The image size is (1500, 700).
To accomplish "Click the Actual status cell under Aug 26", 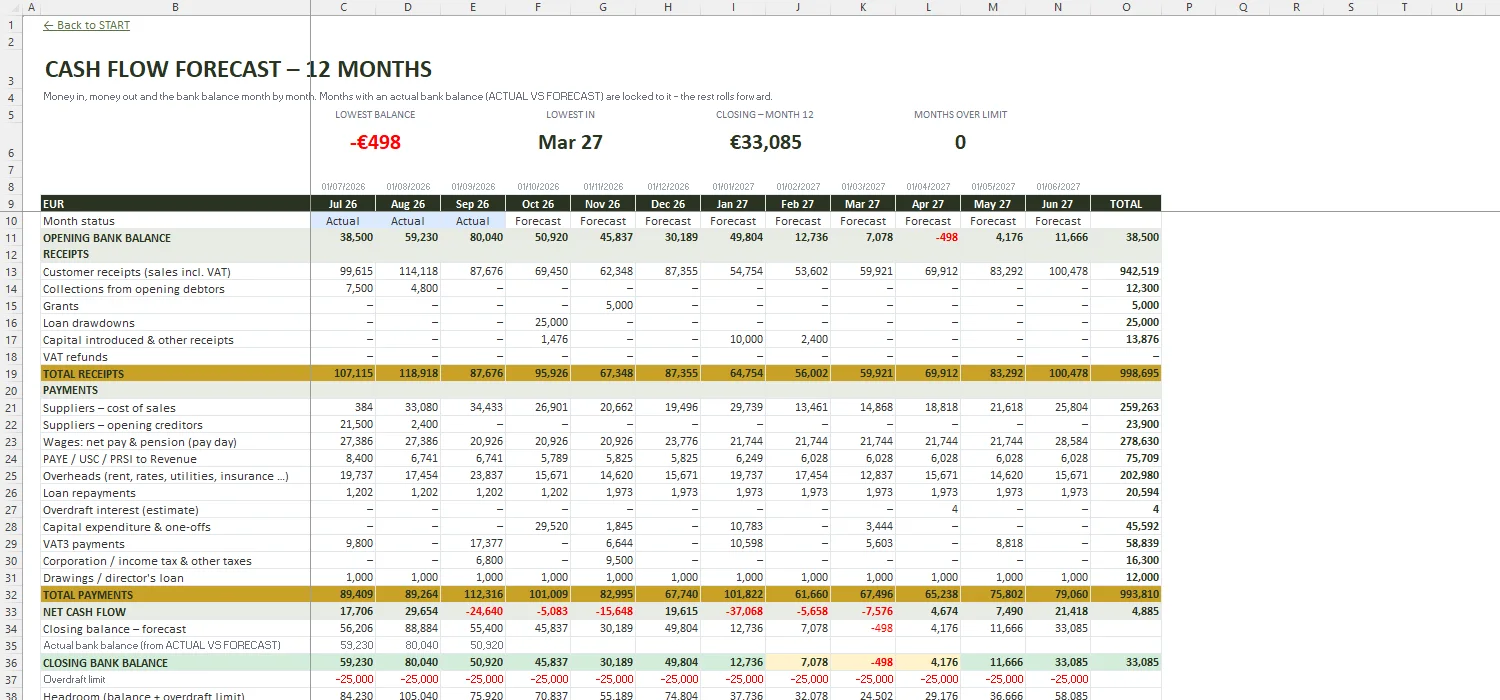I will tap(408, 221).
